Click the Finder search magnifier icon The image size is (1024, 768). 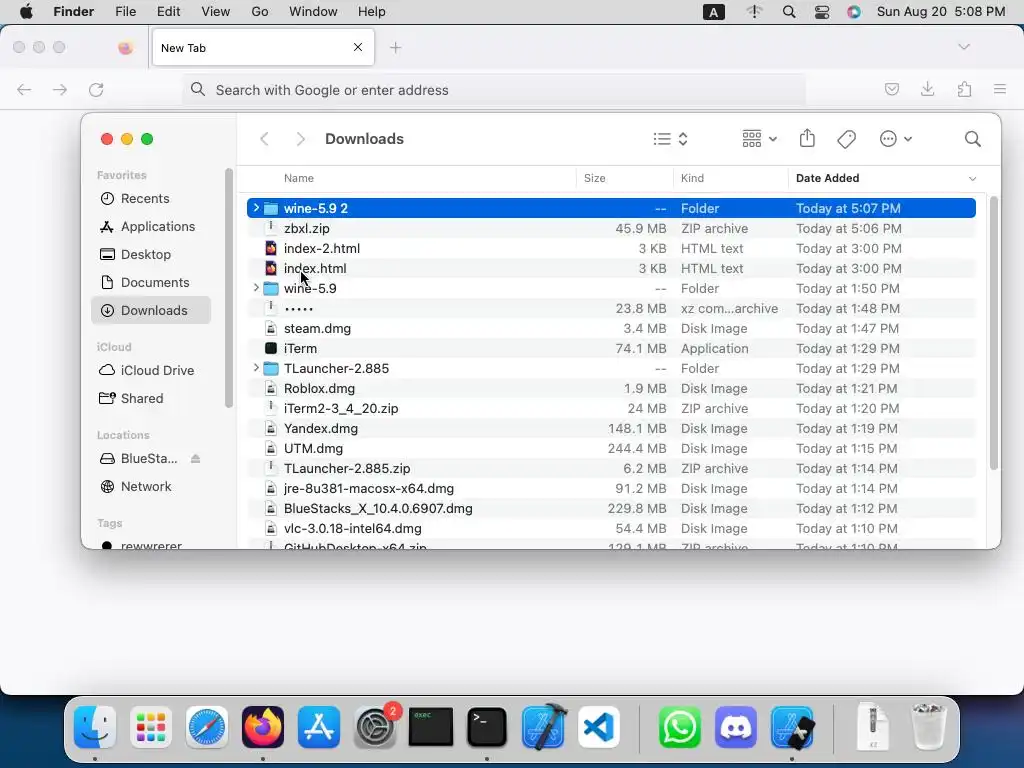(972, 139)
